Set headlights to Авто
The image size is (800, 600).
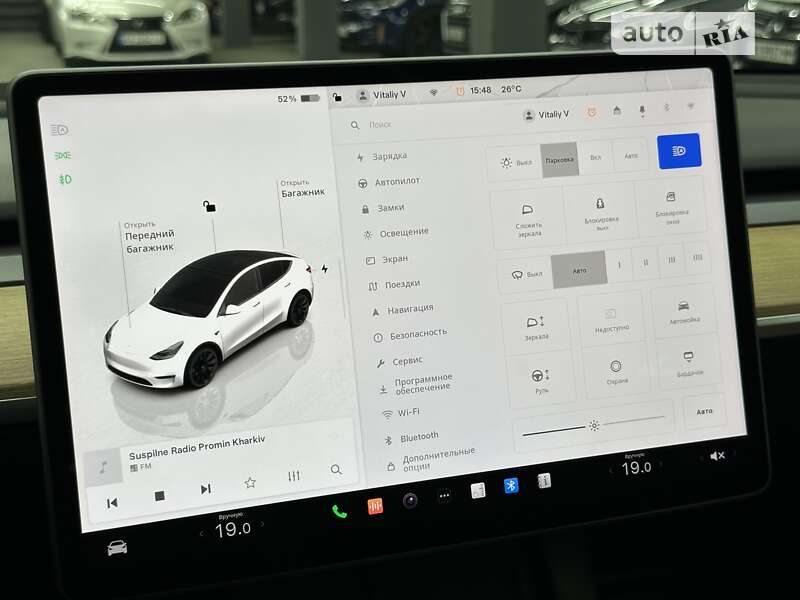click(x=631, y=156)
